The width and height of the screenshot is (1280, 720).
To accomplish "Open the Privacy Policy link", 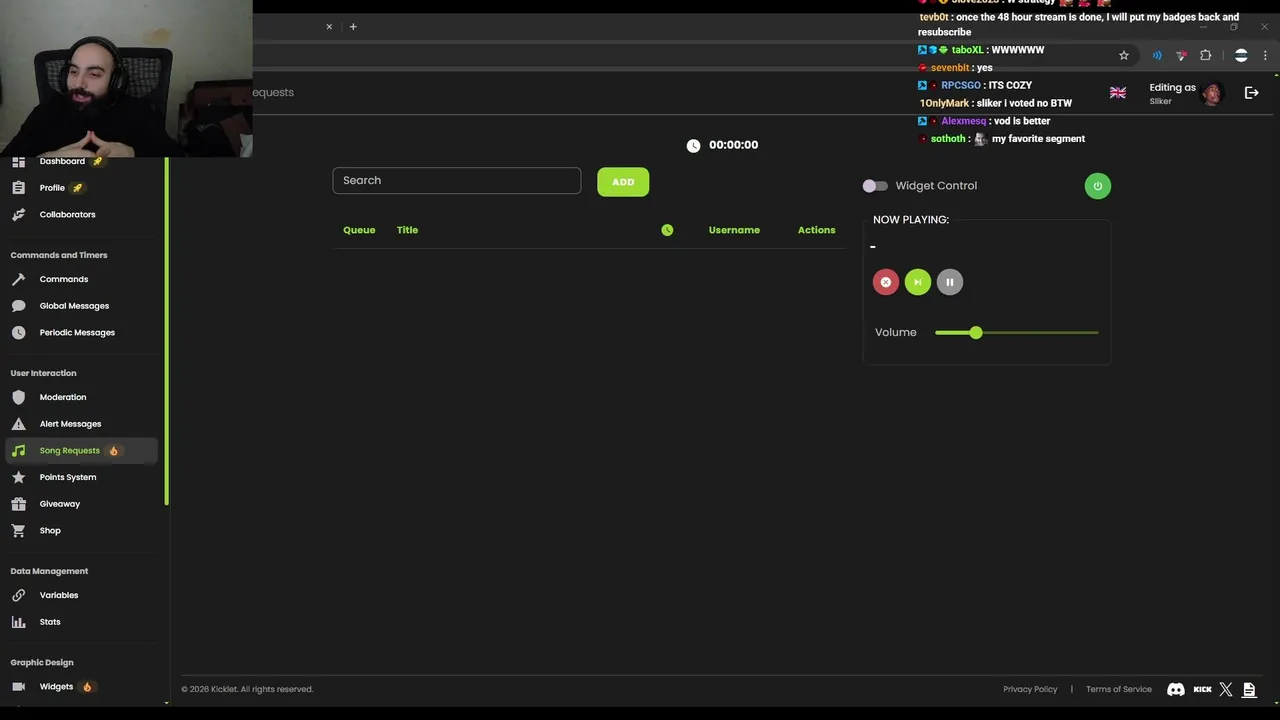I will [x=1030, y=689].
